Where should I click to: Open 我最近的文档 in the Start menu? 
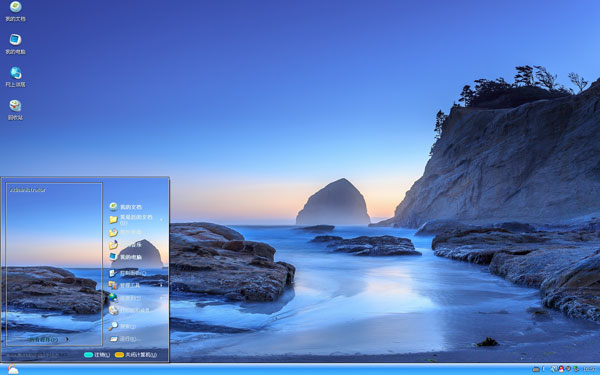point(131,220)
